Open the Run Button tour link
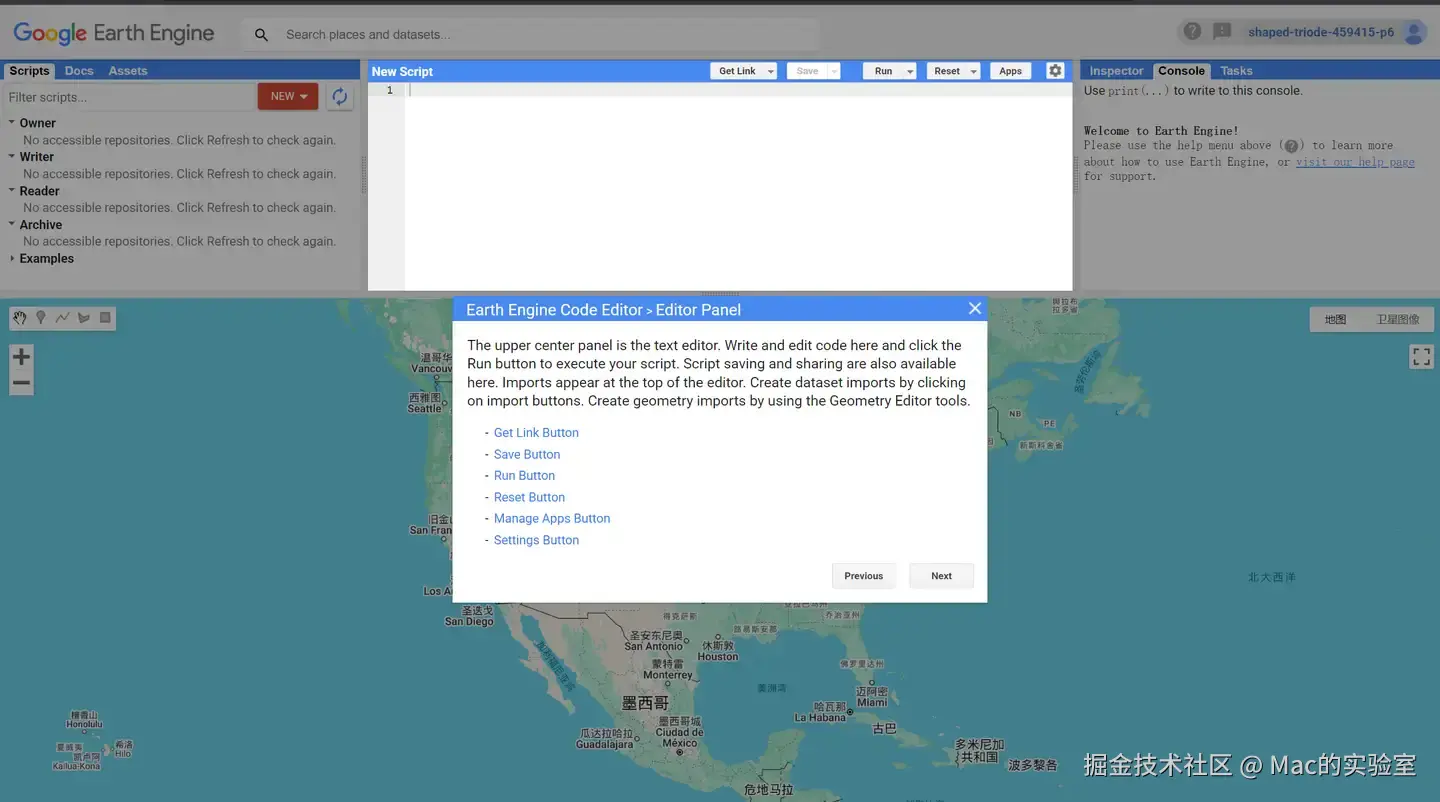The height and width of the screenshot is (802, 1440). click(524, 476)
